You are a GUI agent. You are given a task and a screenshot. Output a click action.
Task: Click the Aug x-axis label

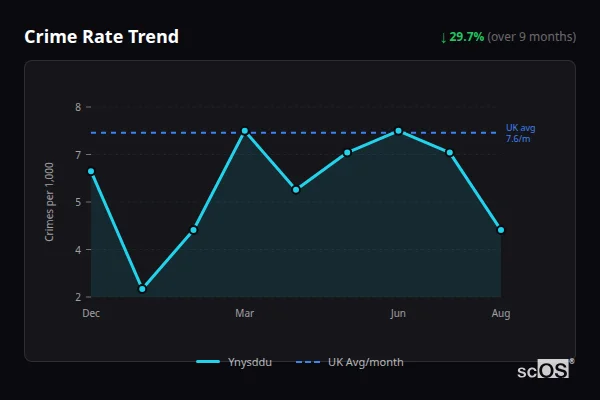(x=501, y=313)
